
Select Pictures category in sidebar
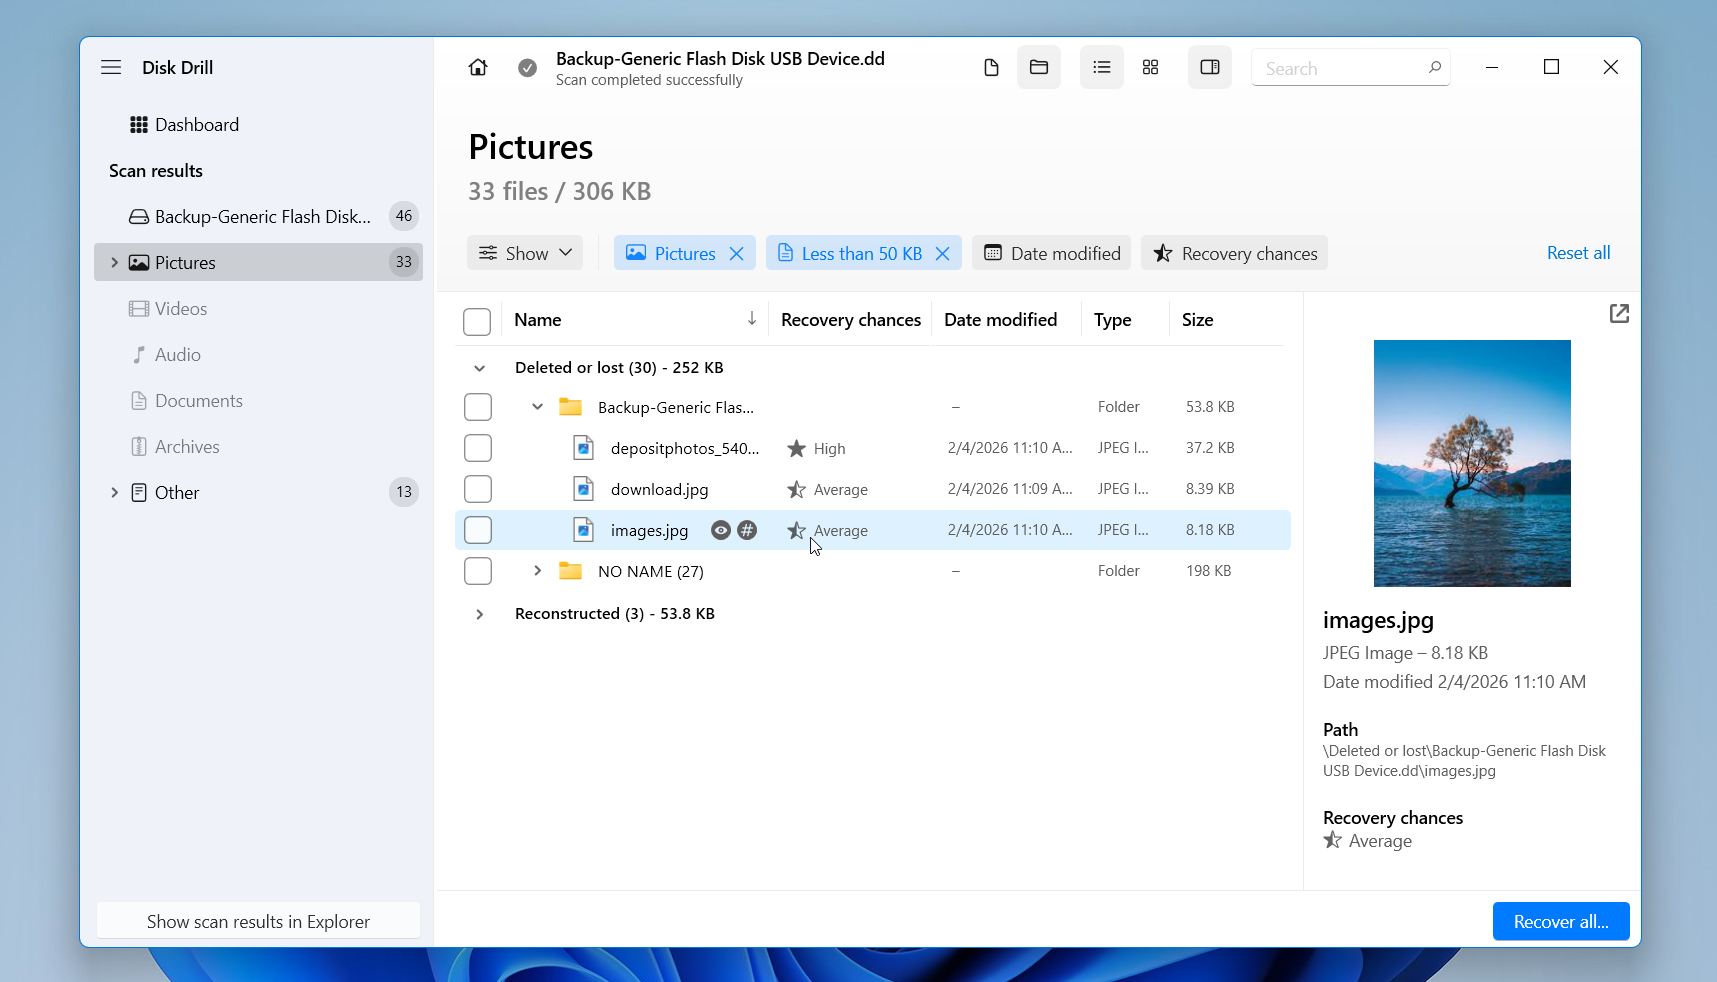[x=258, y=263]
